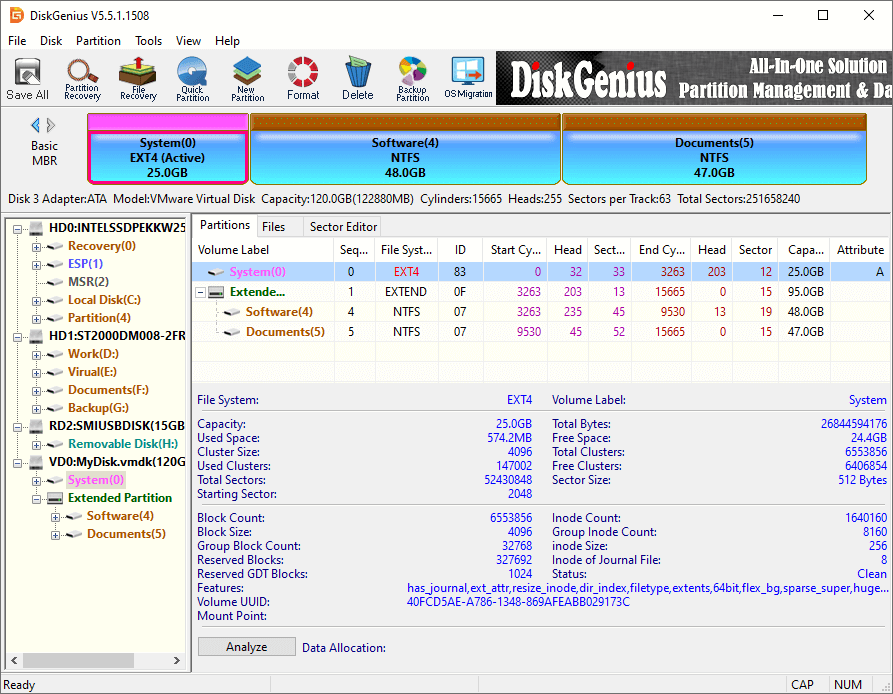The height and width of the screenshot is (694, 893).
Task: Open the Files tab
Action: pos(273,227)
